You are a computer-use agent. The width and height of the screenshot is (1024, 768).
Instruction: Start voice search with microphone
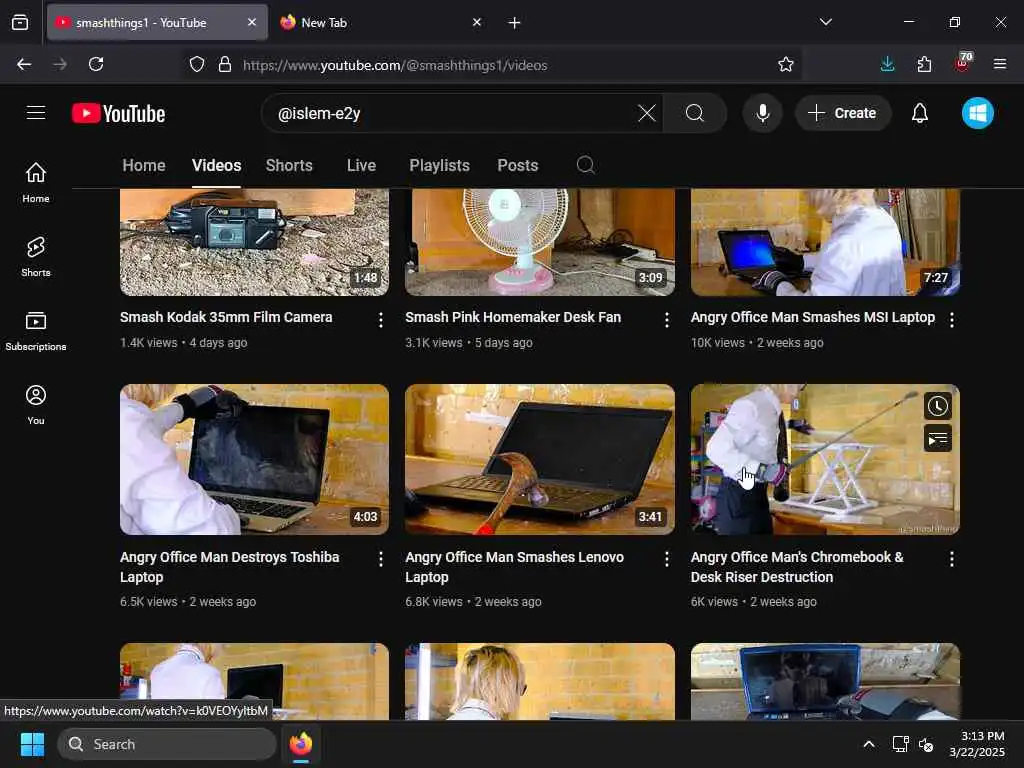762,113
